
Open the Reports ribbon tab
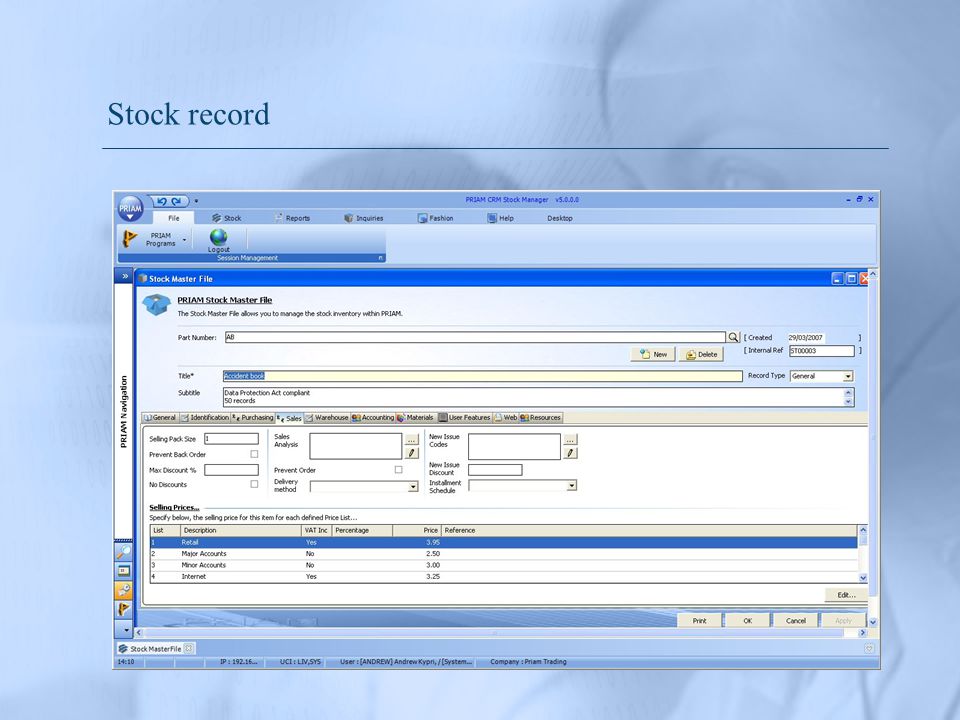coord(292,218)
